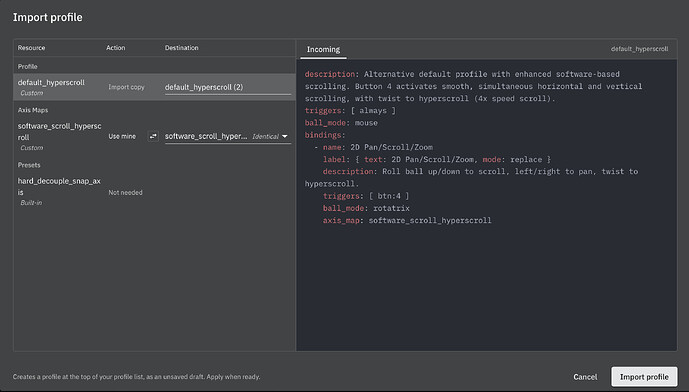
Task: Click the label line with mode: replace
Action: 437,160
